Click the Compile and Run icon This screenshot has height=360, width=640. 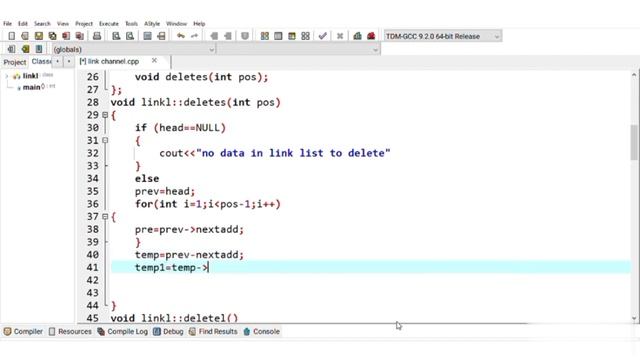point(292,36)
